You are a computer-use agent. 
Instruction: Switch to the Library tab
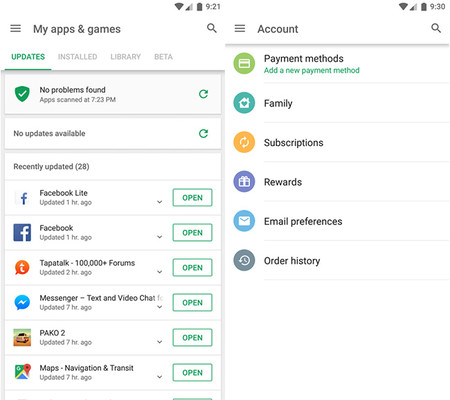[125, 57]
